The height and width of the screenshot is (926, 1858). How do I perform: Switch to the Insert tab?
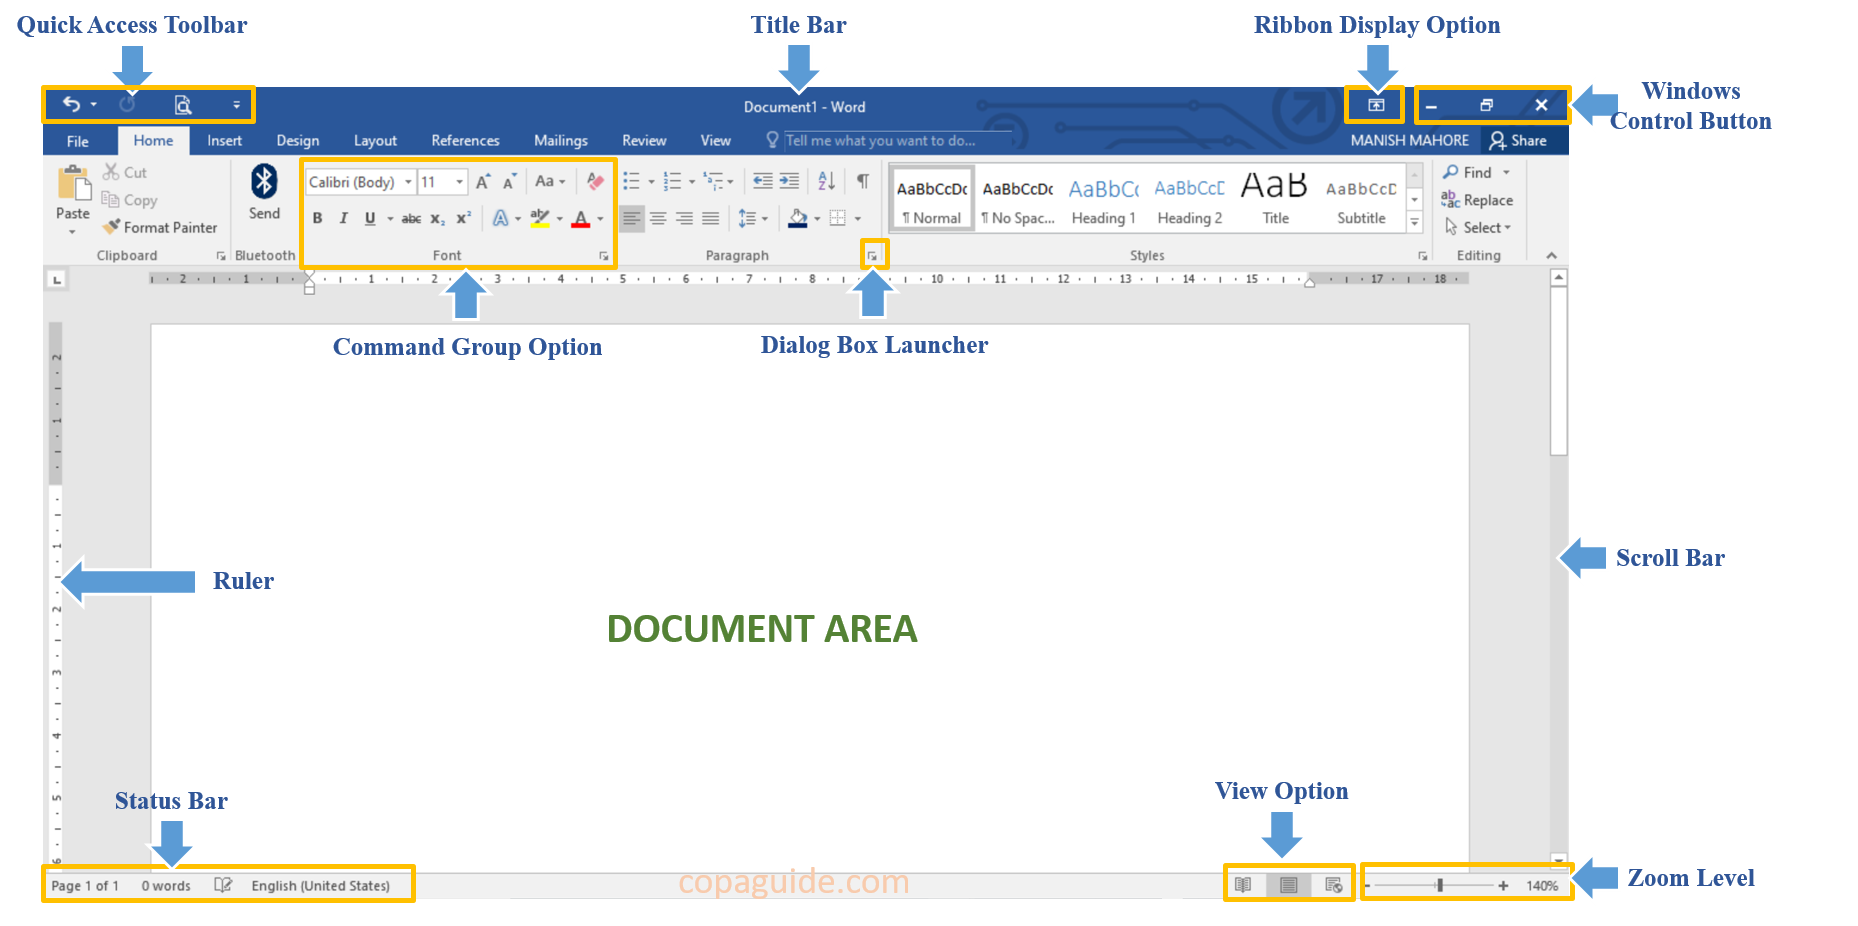pos(224,140)
